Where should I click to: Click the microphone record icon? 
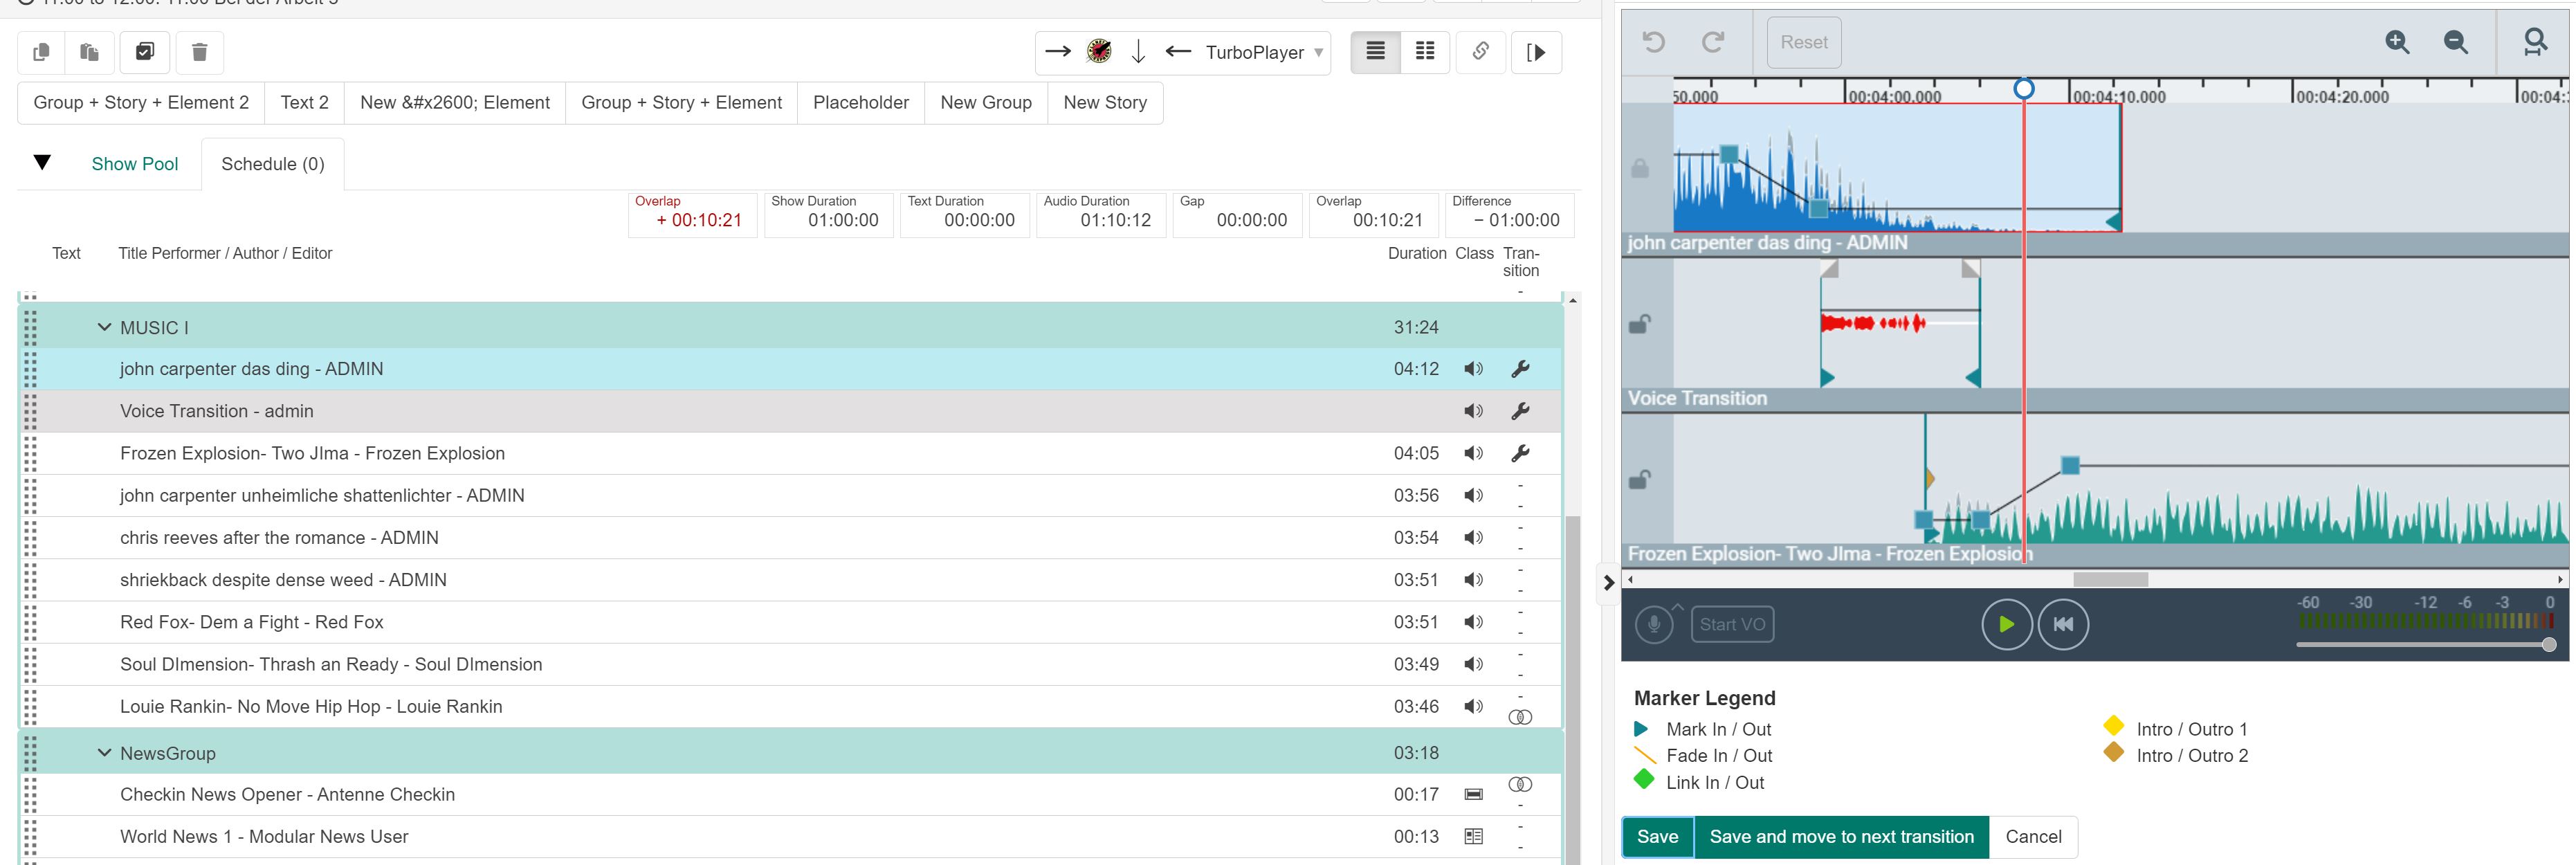[x=1654, y=624]
